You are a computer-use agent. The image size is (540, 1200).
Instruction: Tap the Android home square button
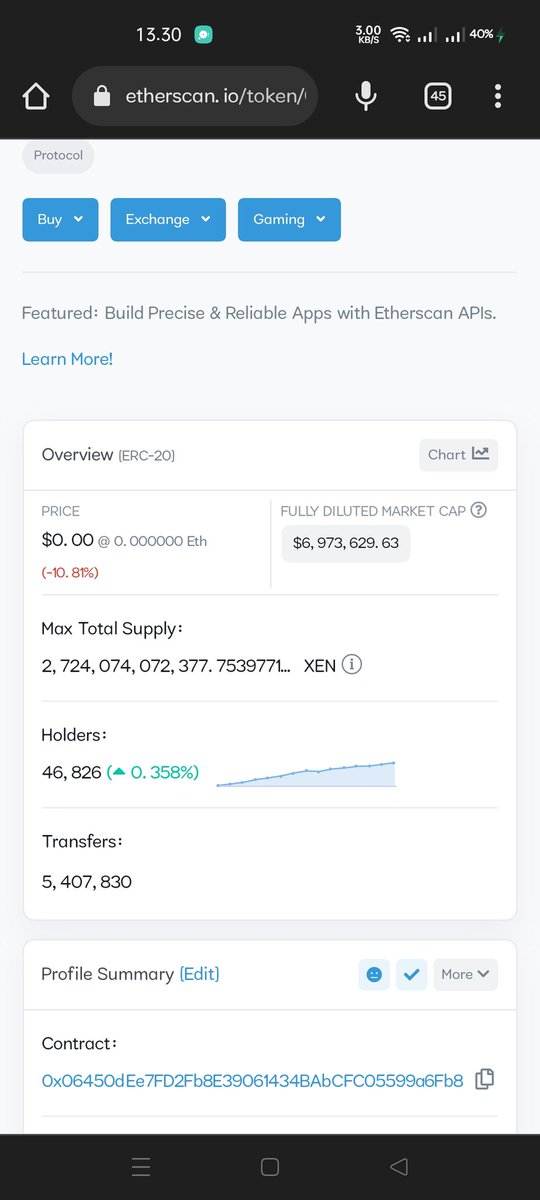(269, 1167)
